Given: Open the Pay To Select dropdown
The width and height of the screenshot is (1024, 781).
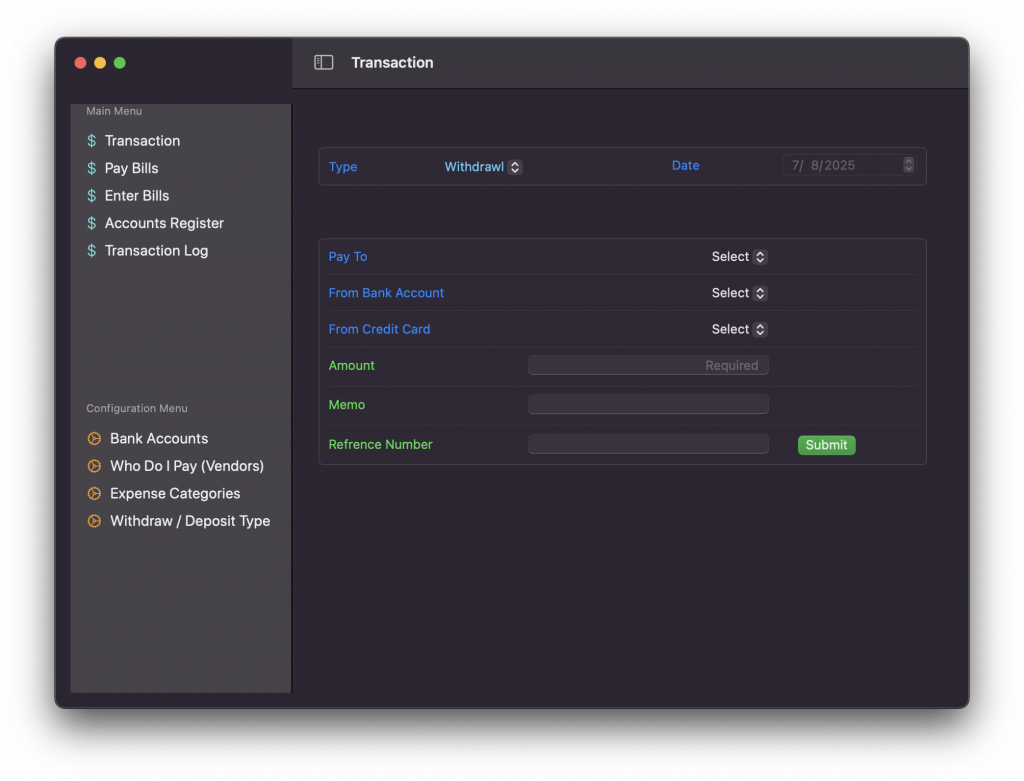Looking at the screenshot, I should (x=739, y=257).
